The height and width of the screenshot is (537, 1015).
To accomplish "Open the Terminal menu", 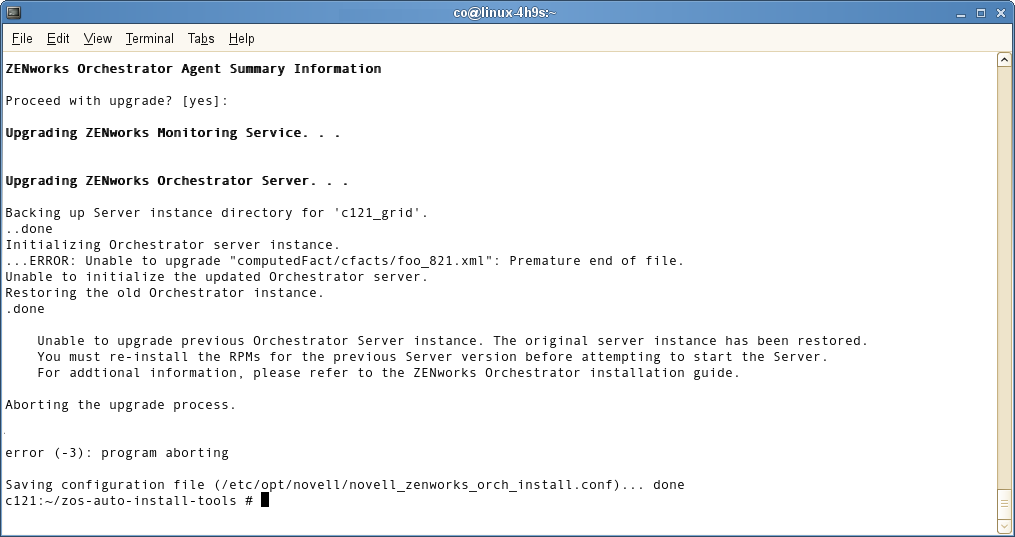I will point(150,38).
